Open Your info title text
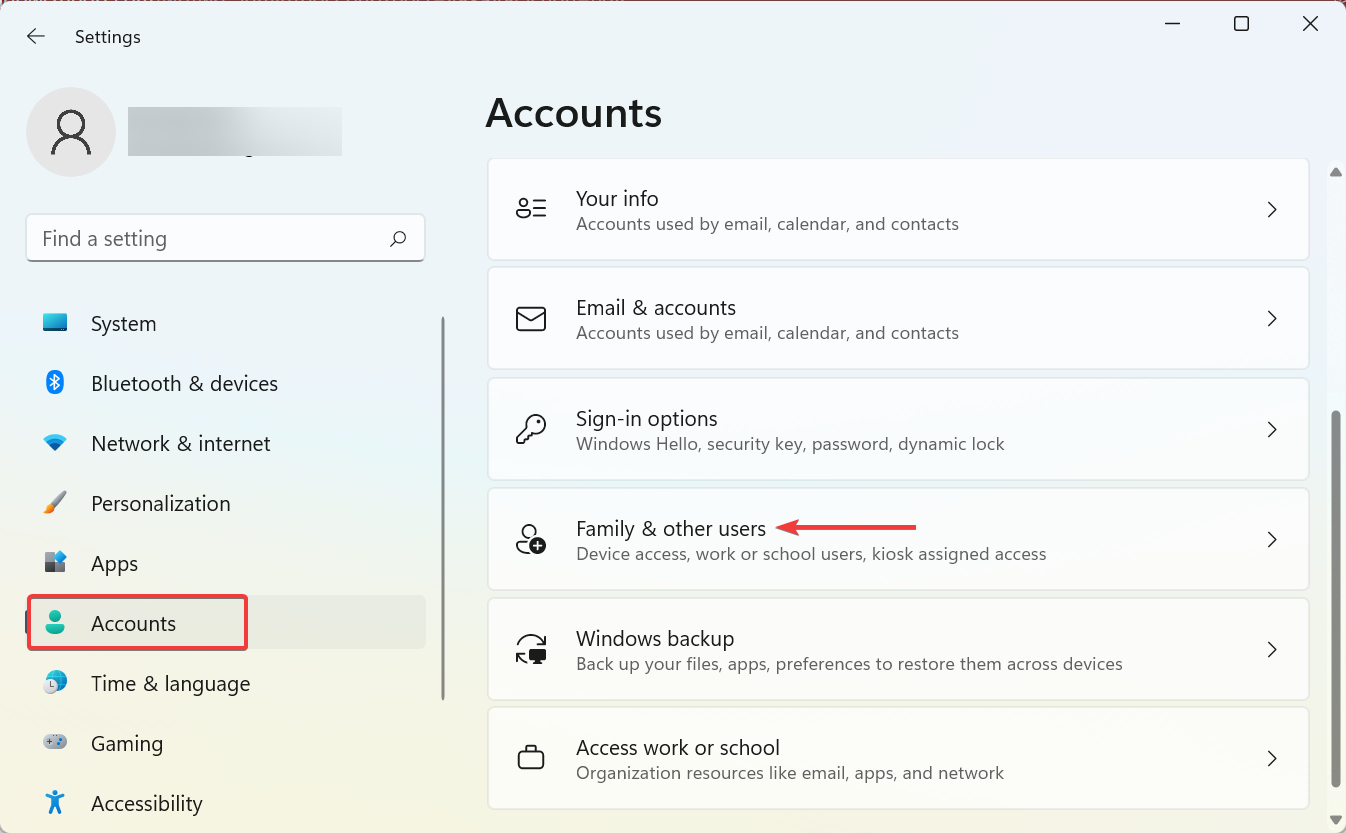The width and height of the screenshot is (1346, 833). point(617,198)
